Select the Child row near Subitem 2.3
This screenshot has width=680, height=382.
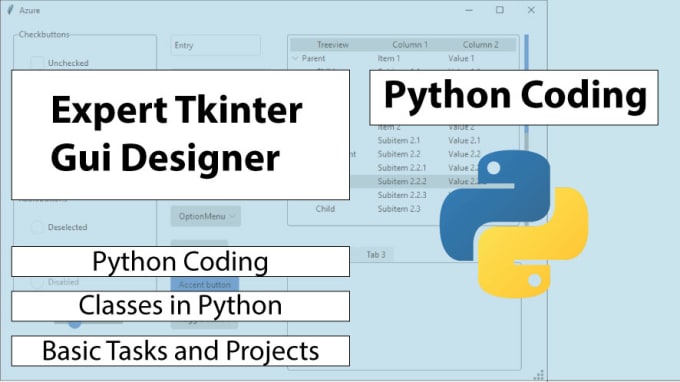[x=325, y=209]
